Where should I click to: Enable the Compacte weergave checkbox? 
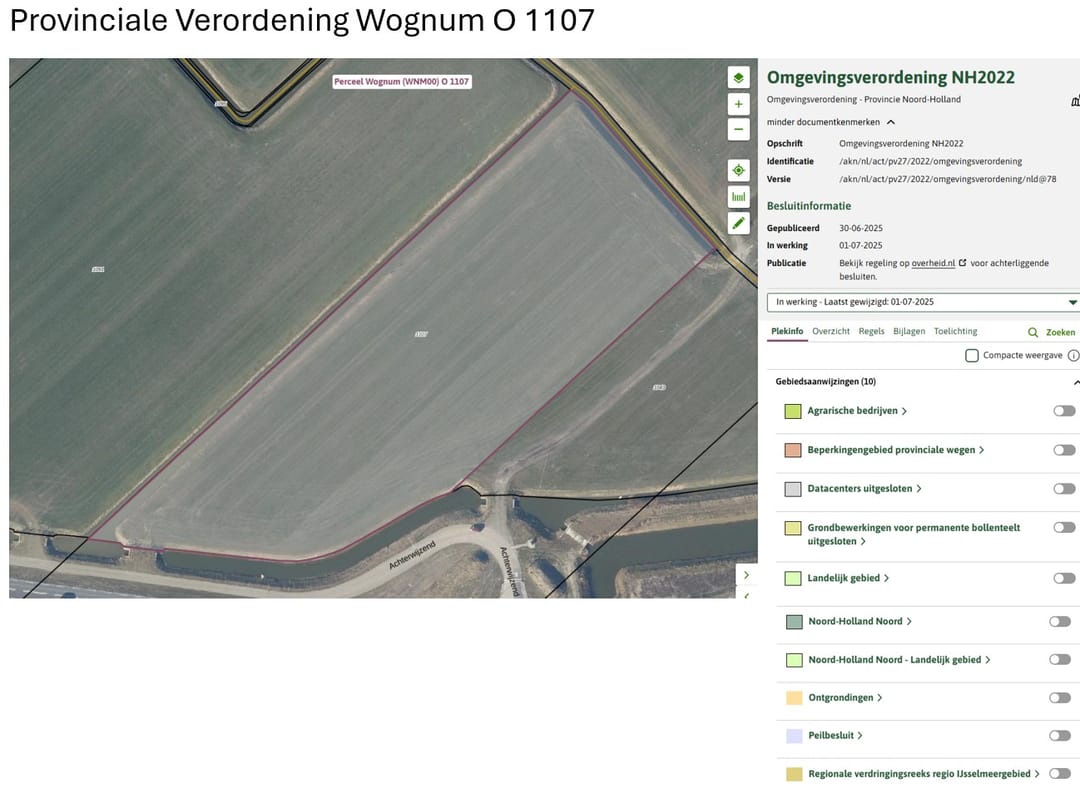click(x=971, y=355)
